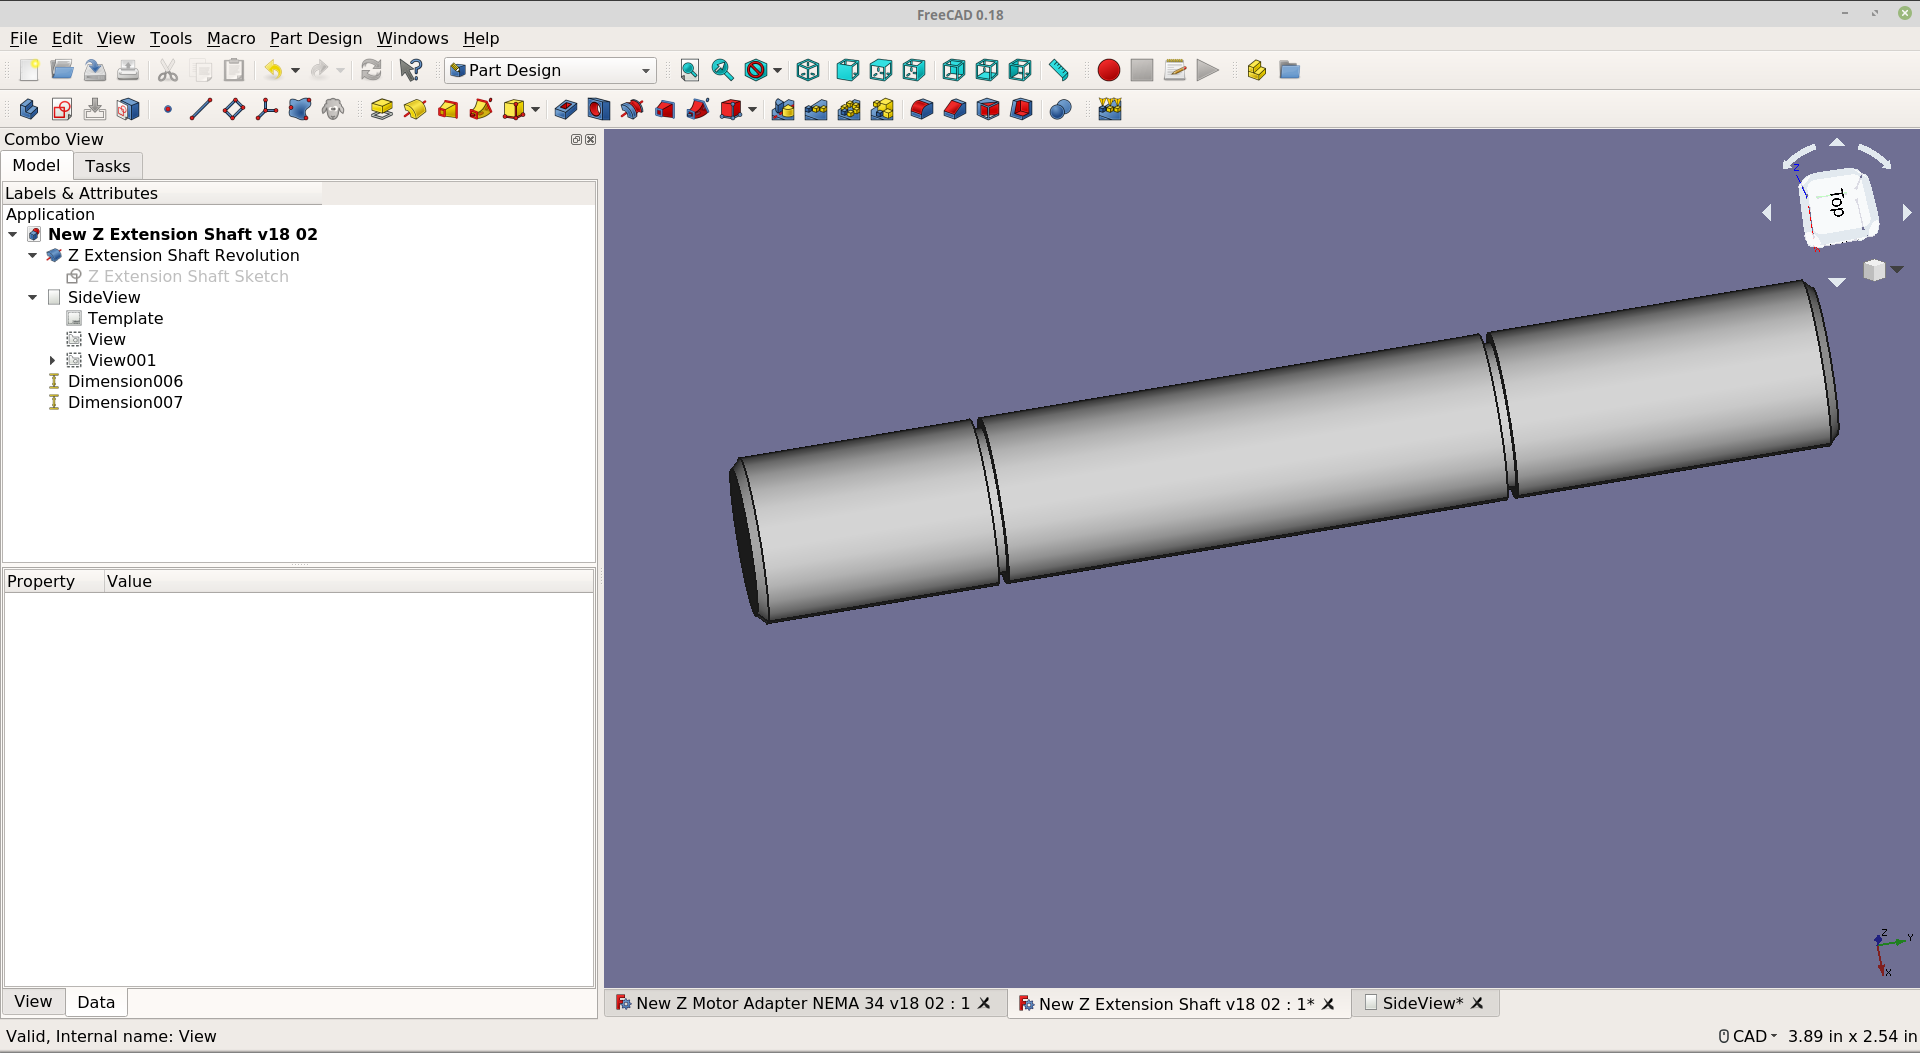Rotate view right with navigation cube arrow
Screen dimensions: 1920x1053
click(x=1906, y=212)
